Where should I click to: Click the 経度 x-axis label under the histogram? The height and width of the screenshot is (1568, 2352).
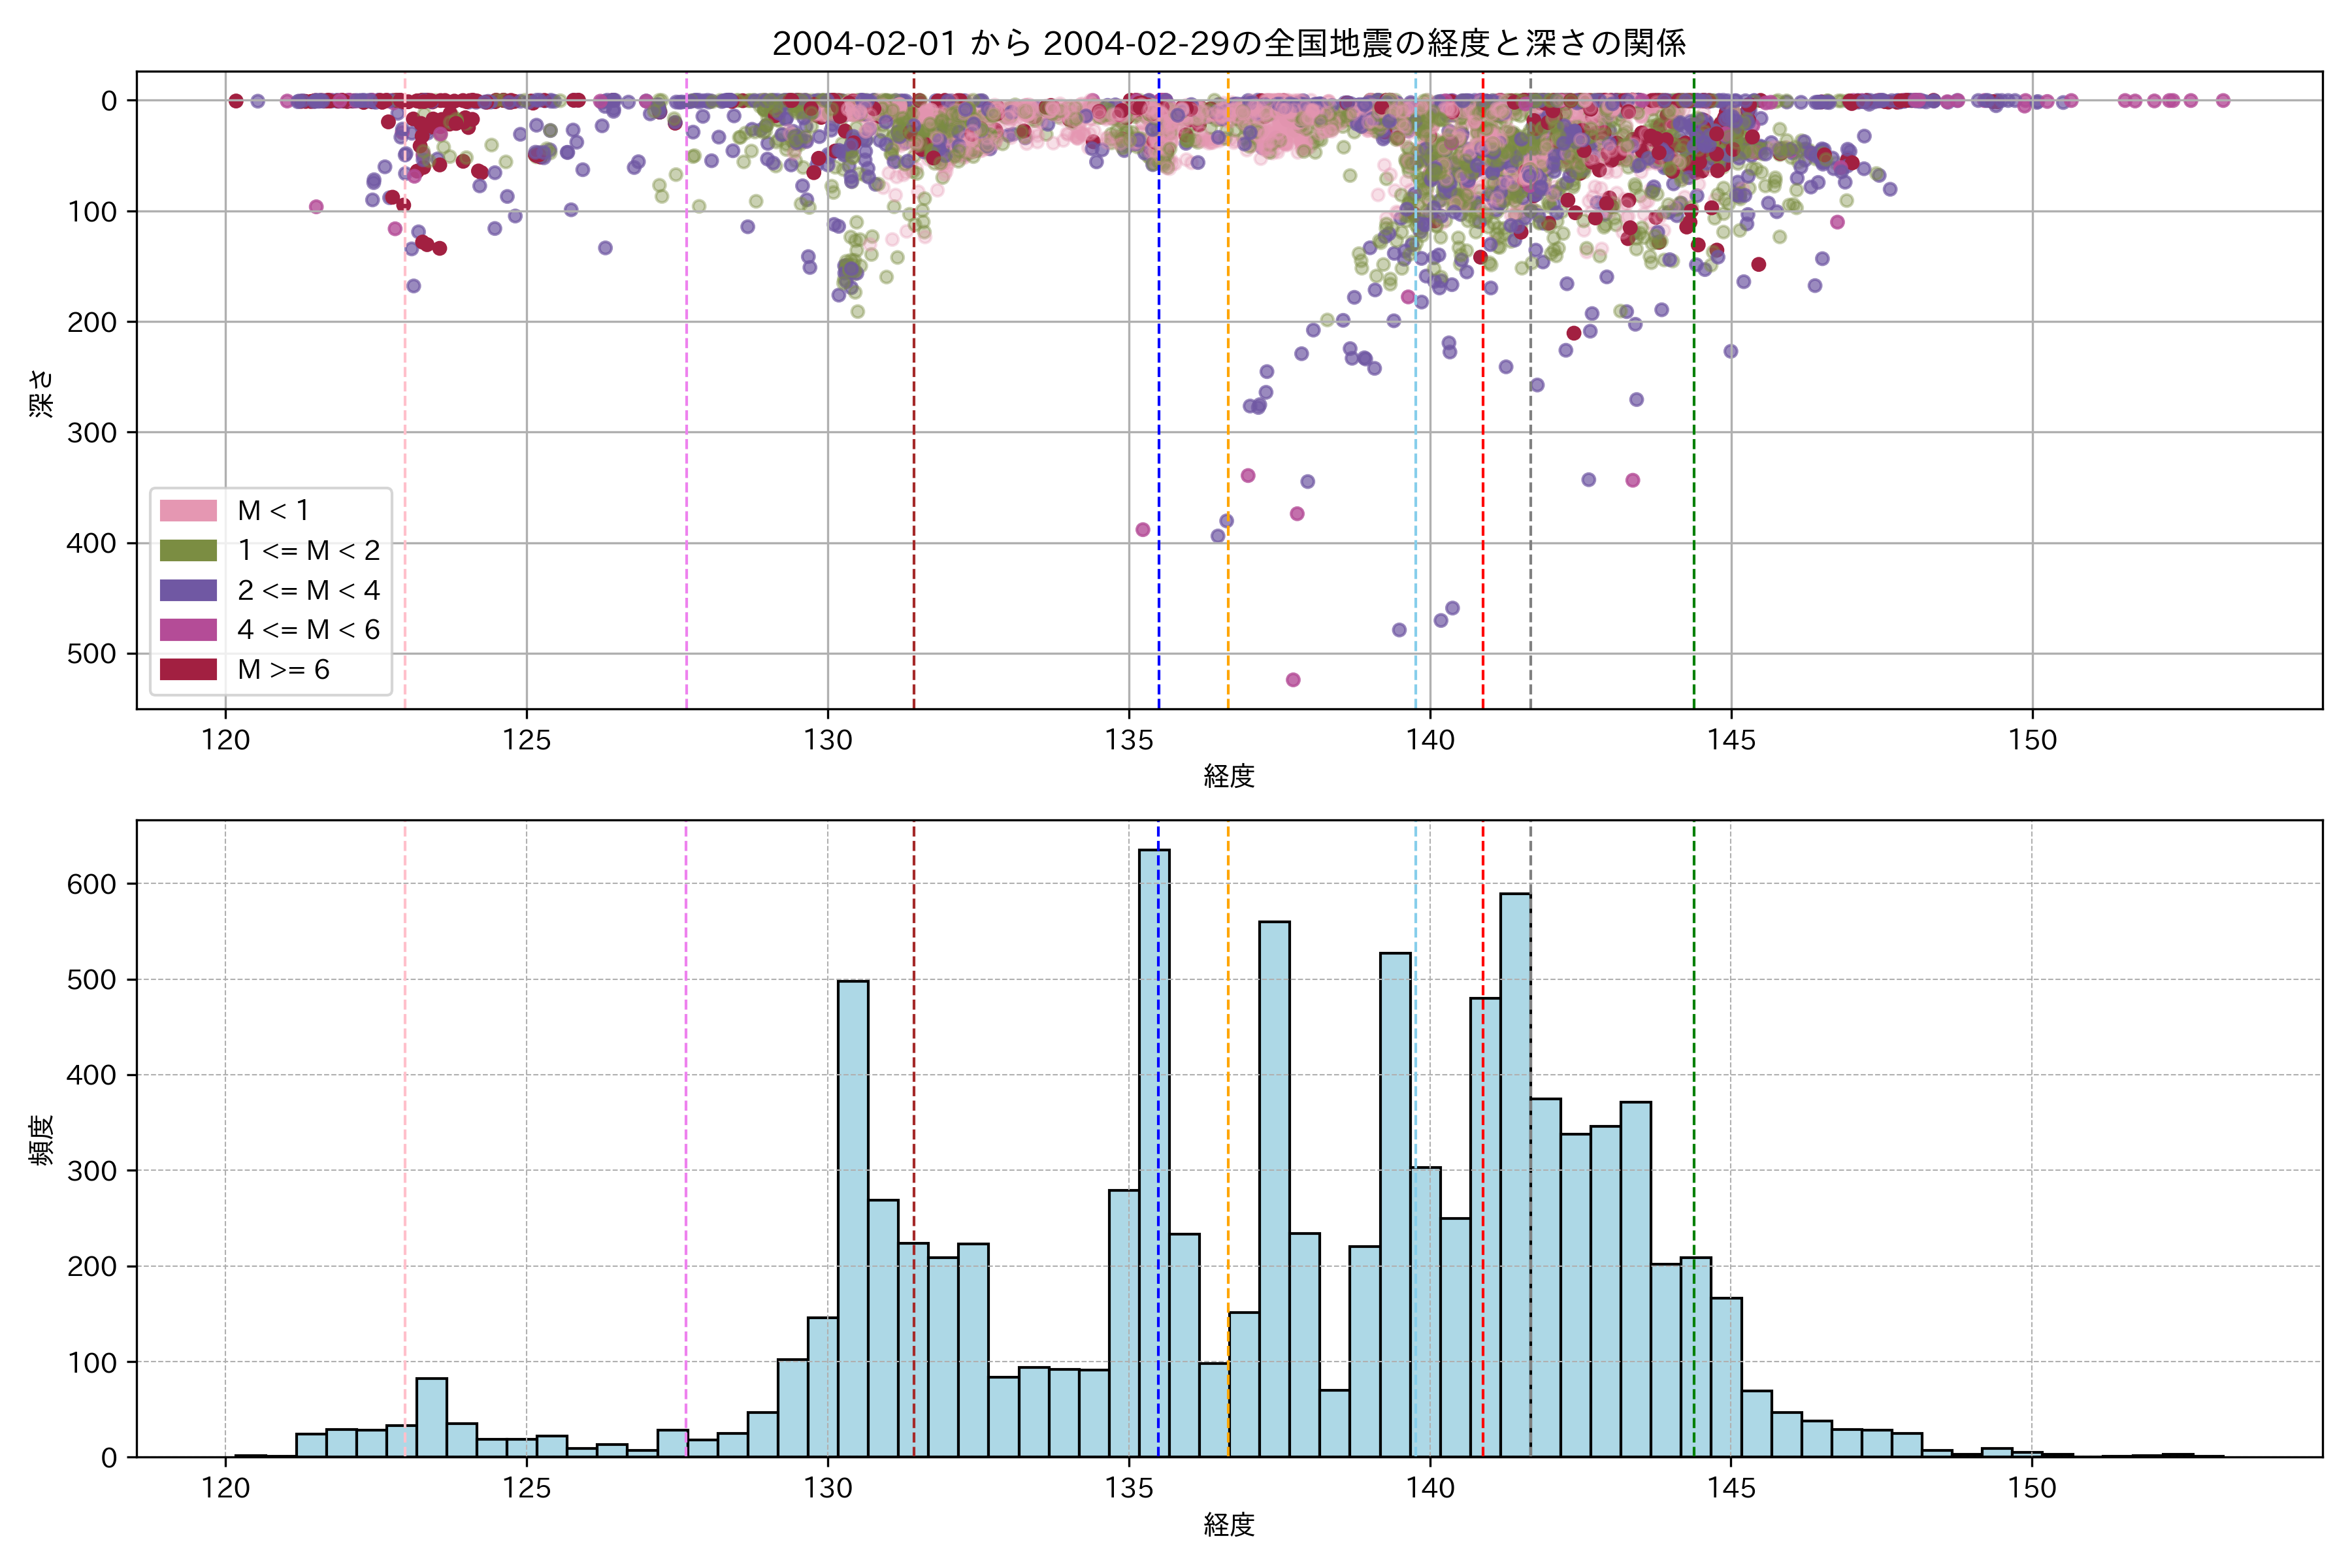click(x=1229, y=1524)
